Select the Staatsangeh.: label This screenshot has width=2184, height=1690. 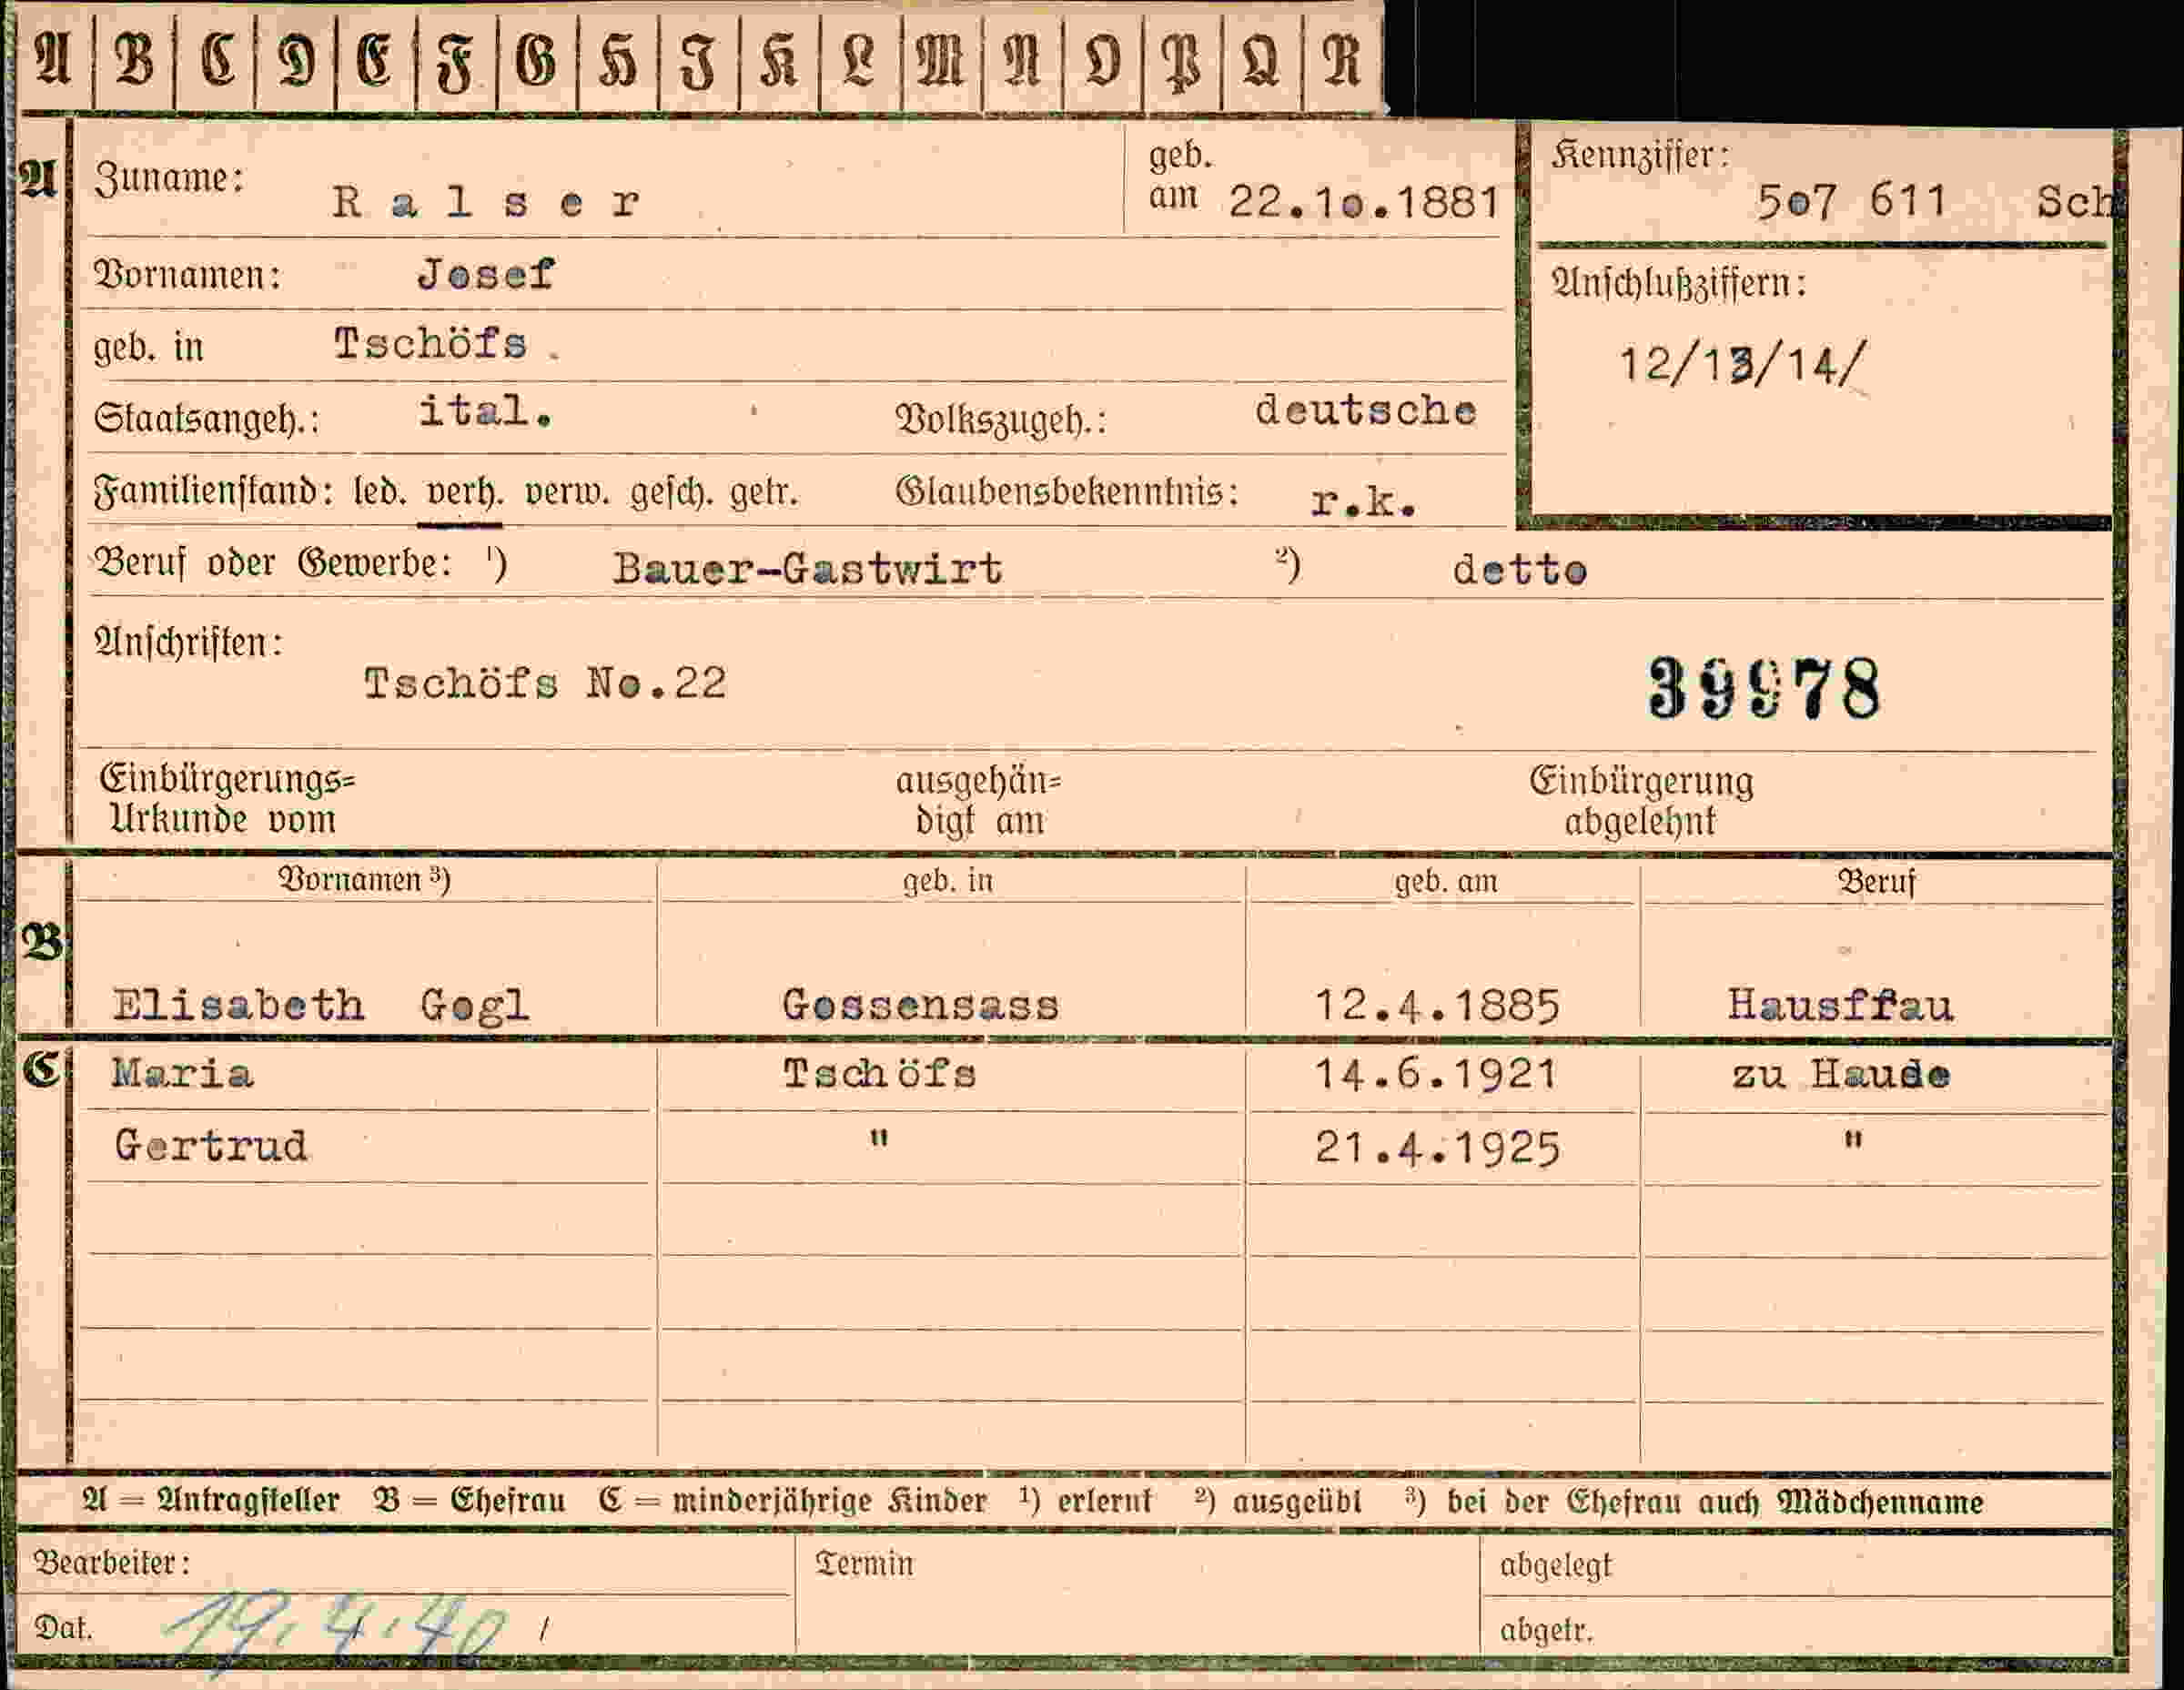point(206,418)
